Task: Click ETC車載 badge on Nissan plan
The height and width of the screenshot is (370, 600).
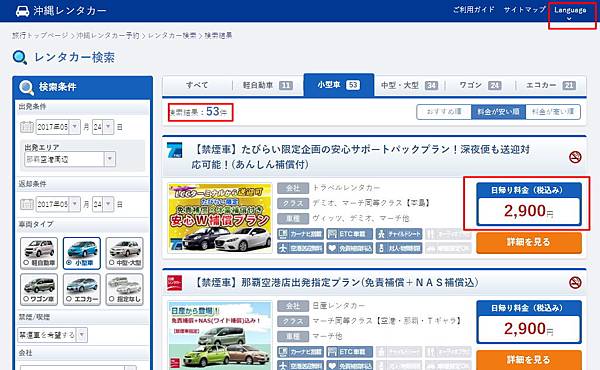Action: pos(350,352)
